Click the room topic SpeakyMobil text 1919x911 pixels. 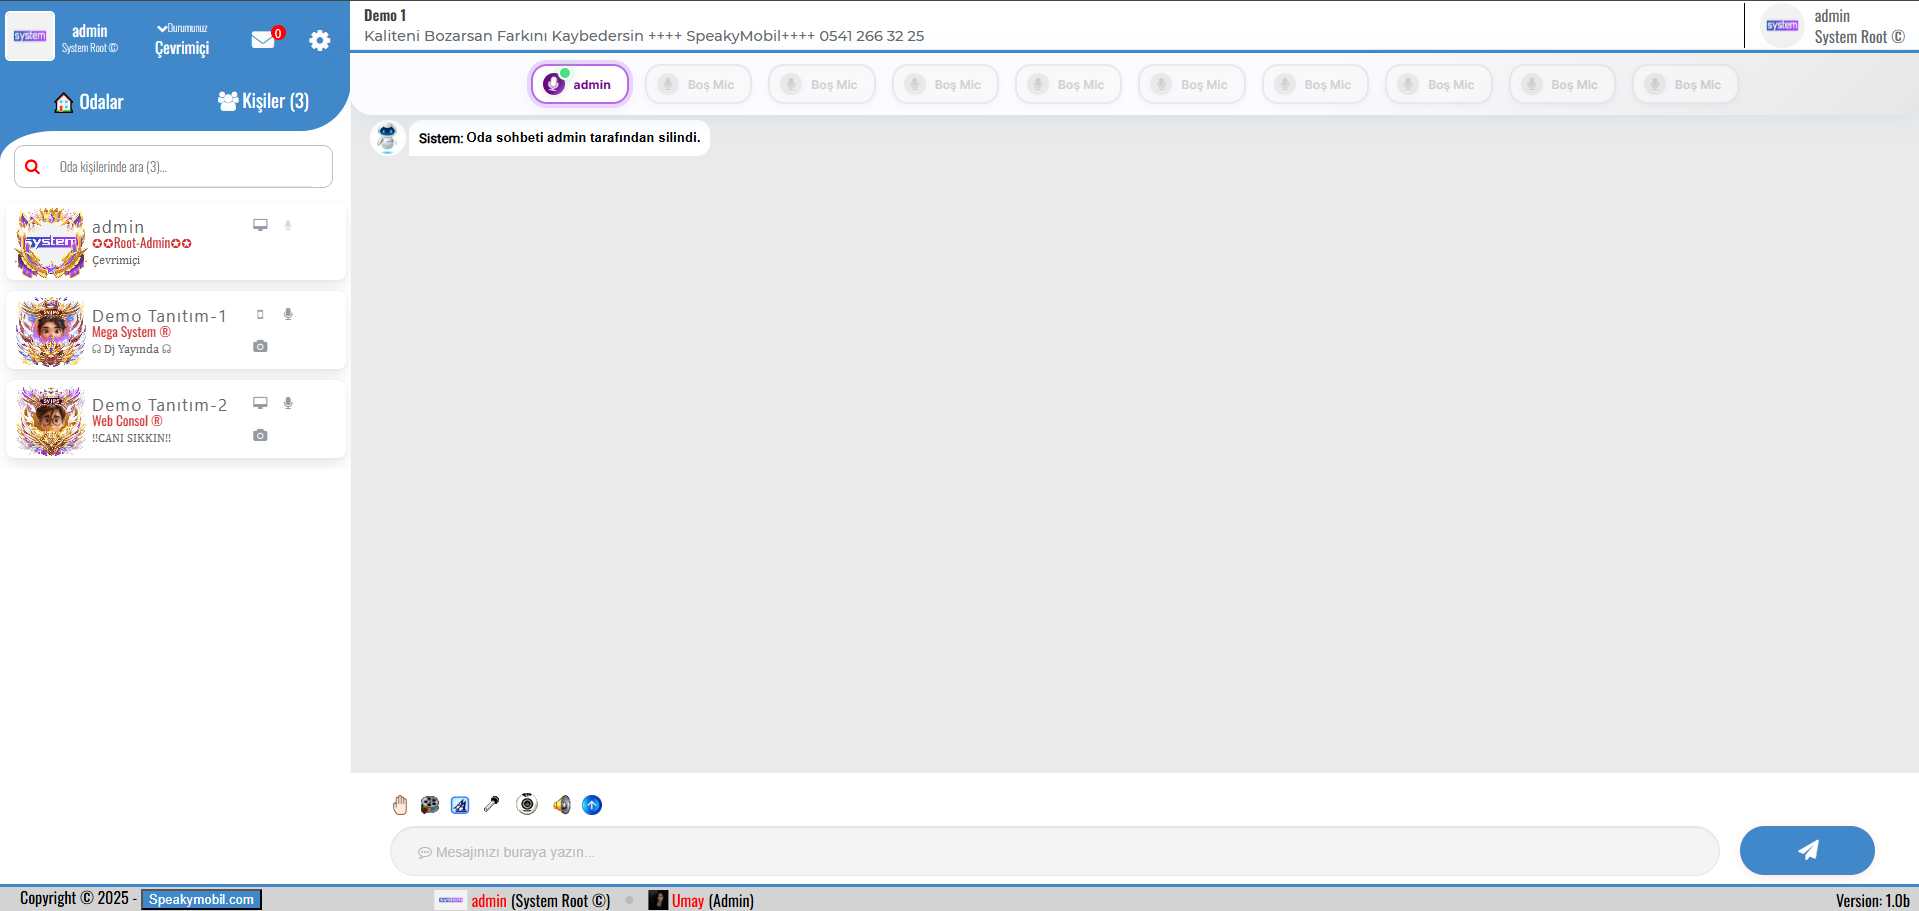coord(644,36)
